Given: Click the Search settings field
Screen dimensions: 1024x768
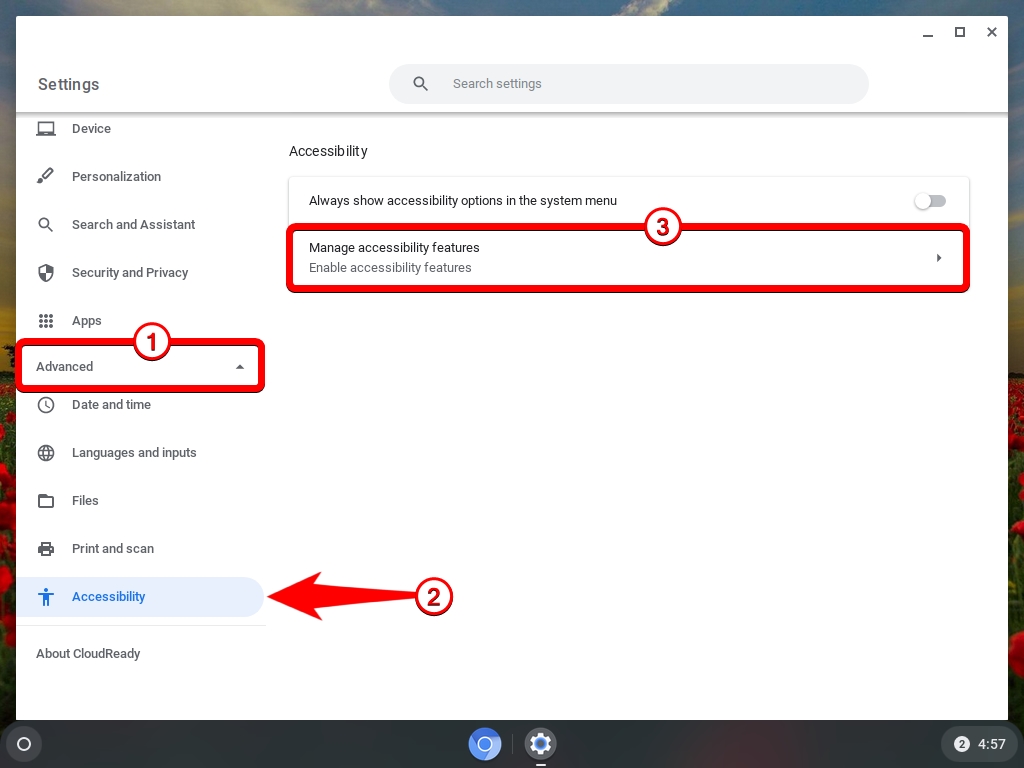Looking at the screenshot, I should coord(628,84).
